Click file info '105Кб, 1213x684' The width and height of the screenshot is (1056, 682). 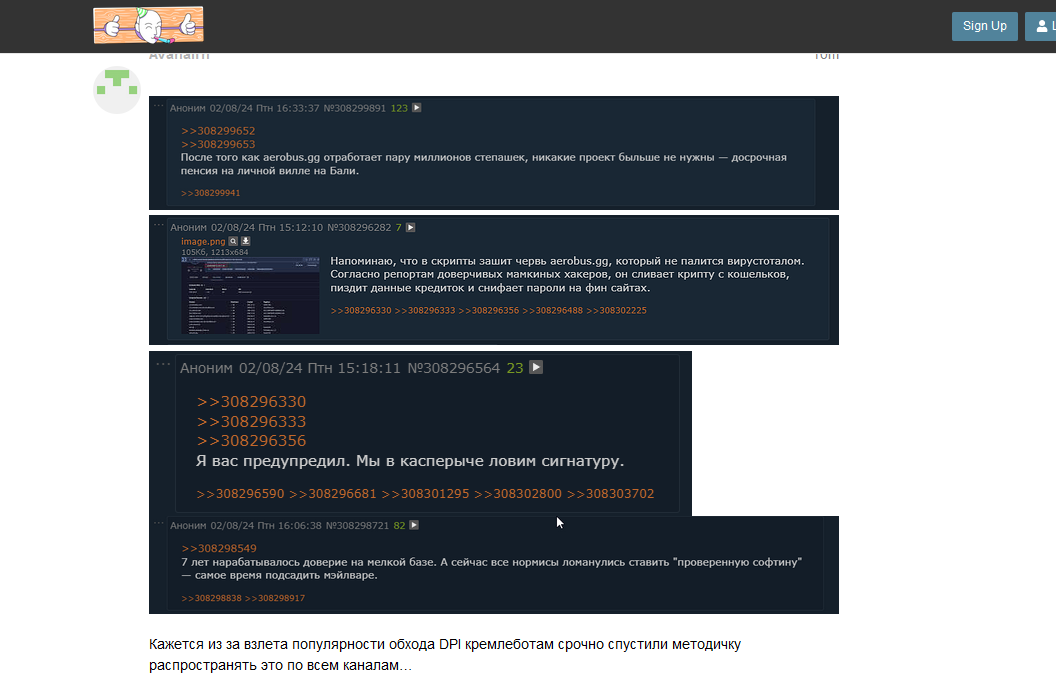214,252
